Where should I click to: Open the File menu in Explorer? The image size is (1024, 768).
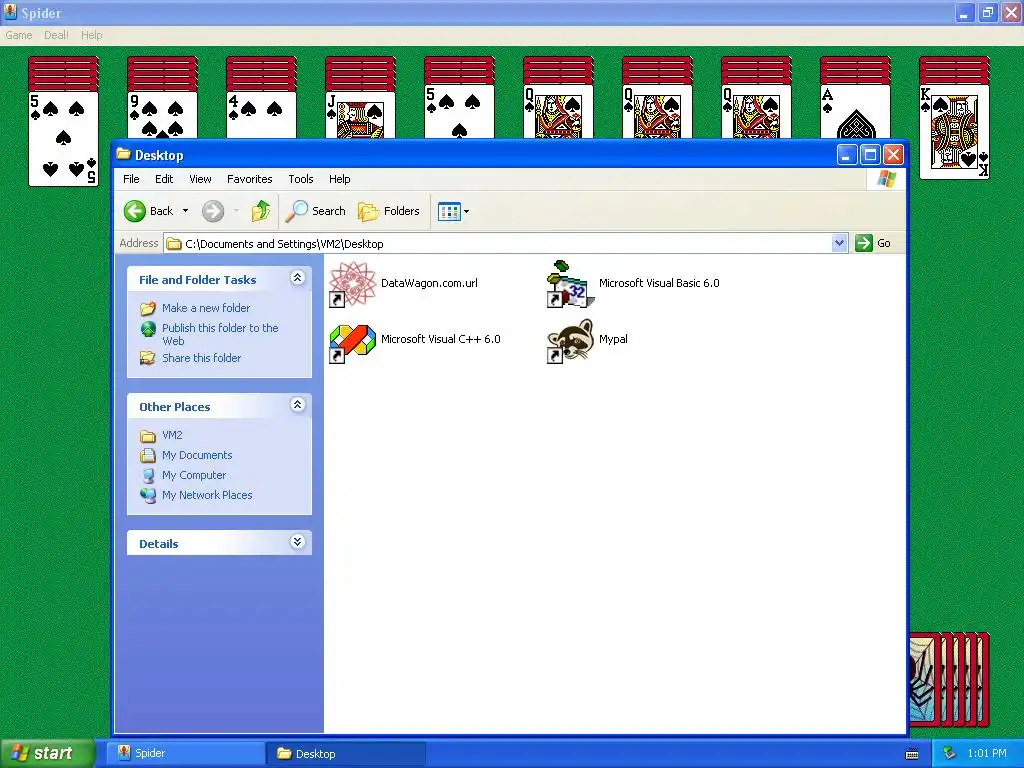tap(131, 179)
